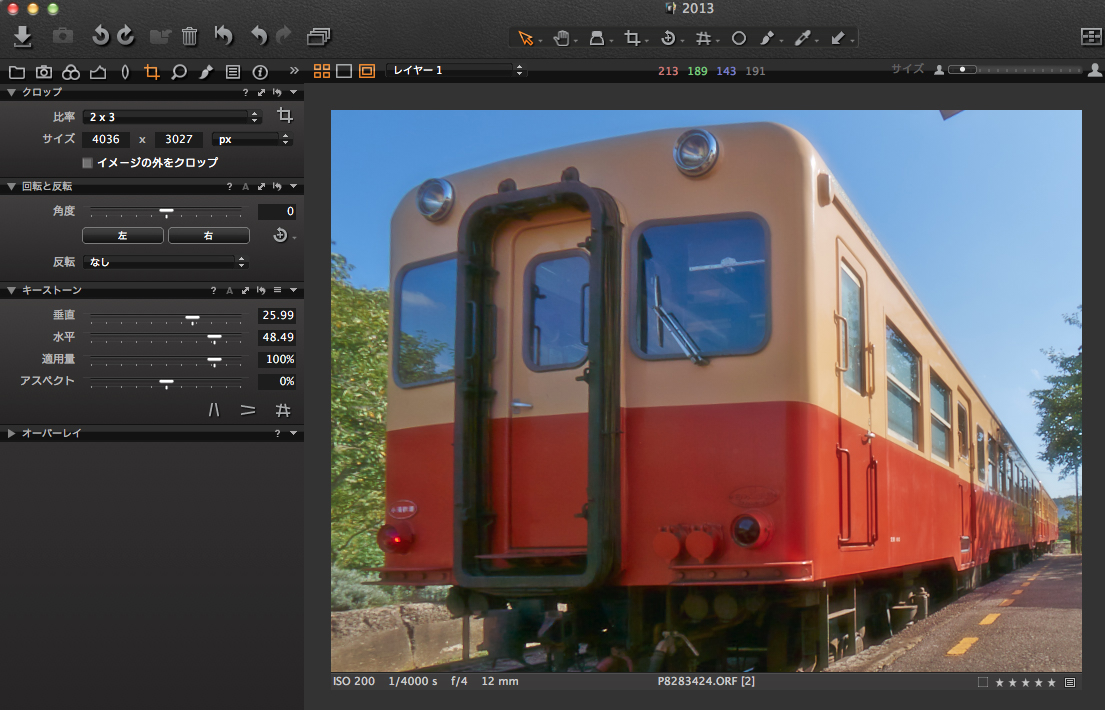Screen dimensions: 1105x710
Task: Click the trash delete icon
Action: coord(189,37)
